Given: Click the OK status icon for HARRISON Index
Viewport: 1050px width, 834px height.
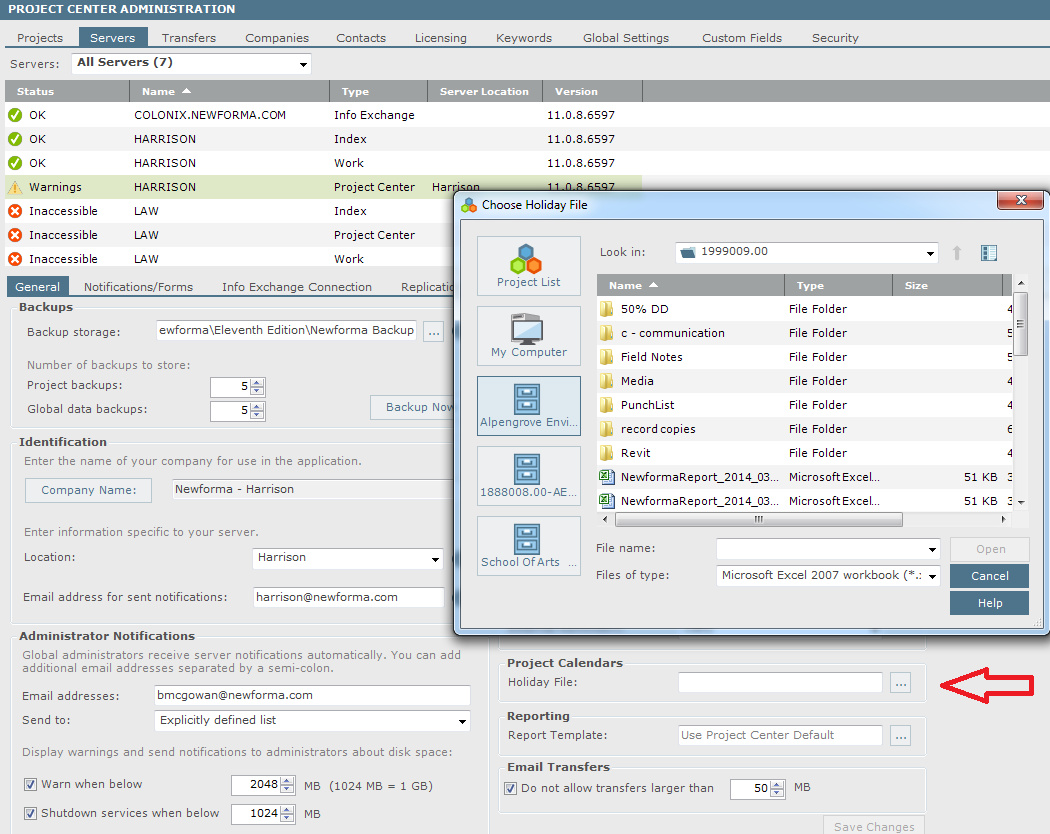Looking at the screenshot, I should [x=15, y=139].
